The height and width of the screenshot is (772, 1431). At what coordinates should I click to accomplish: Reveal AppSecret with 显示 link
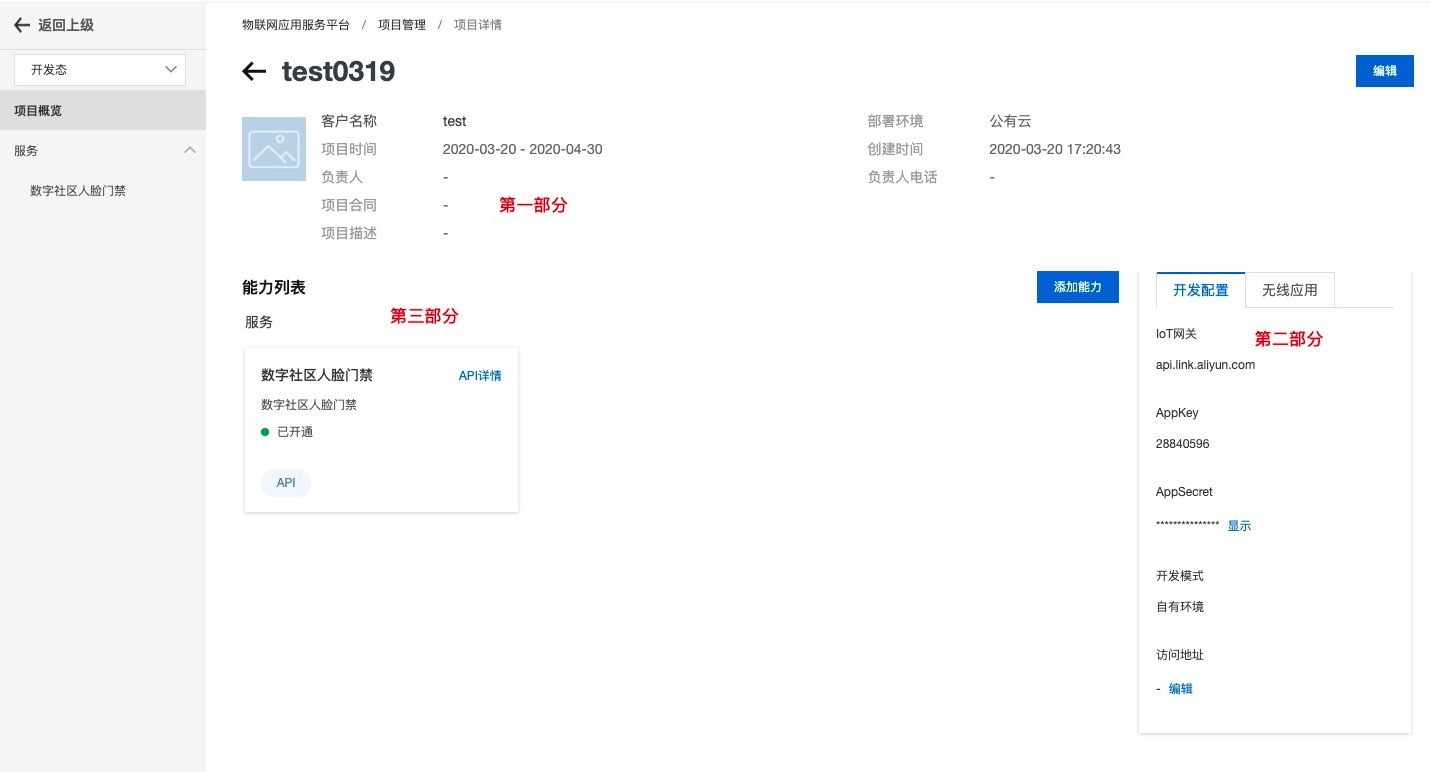point(1239,526)
